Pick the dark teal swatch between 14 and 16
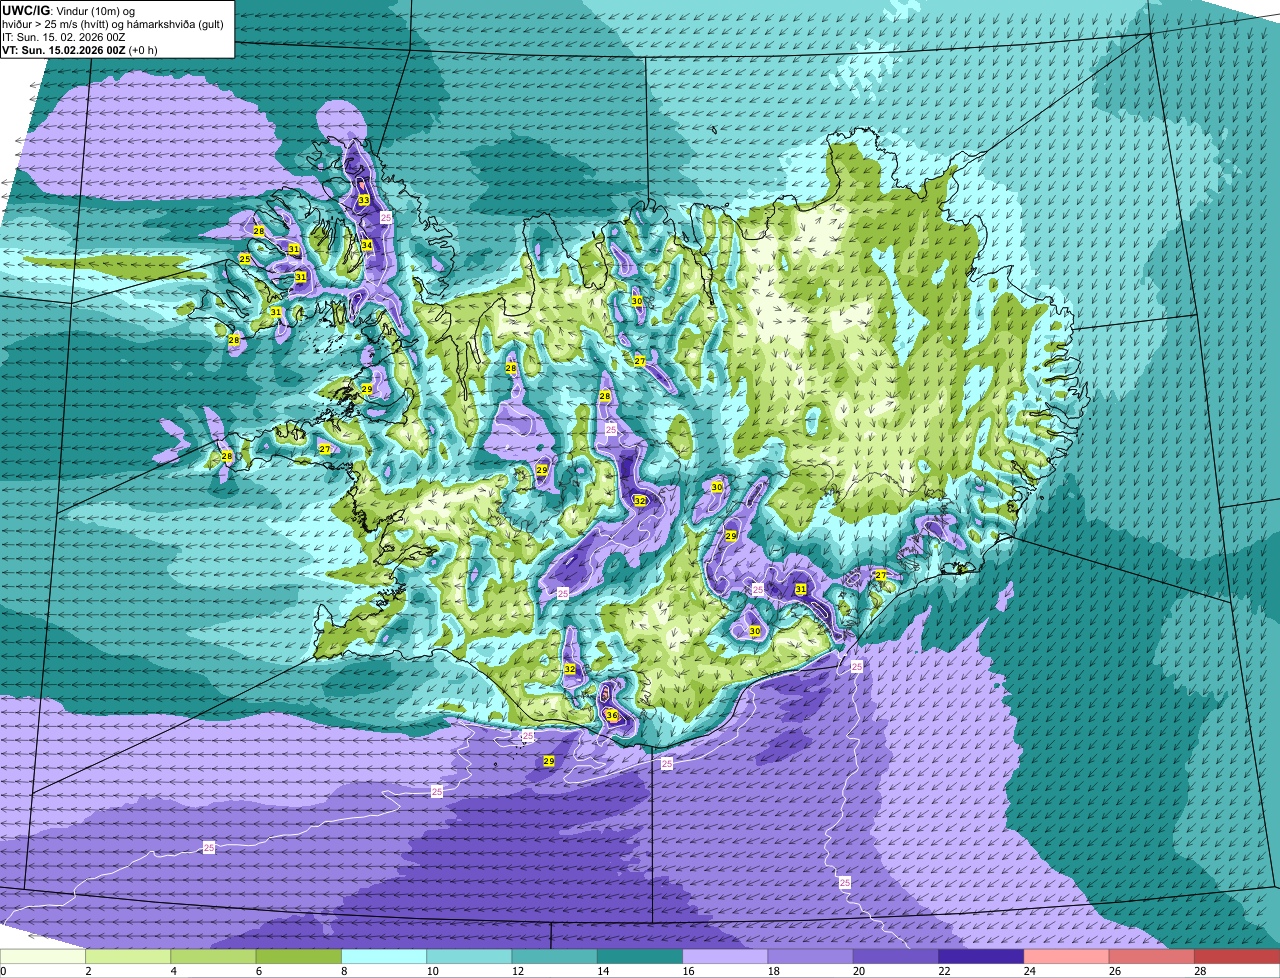 640,956
